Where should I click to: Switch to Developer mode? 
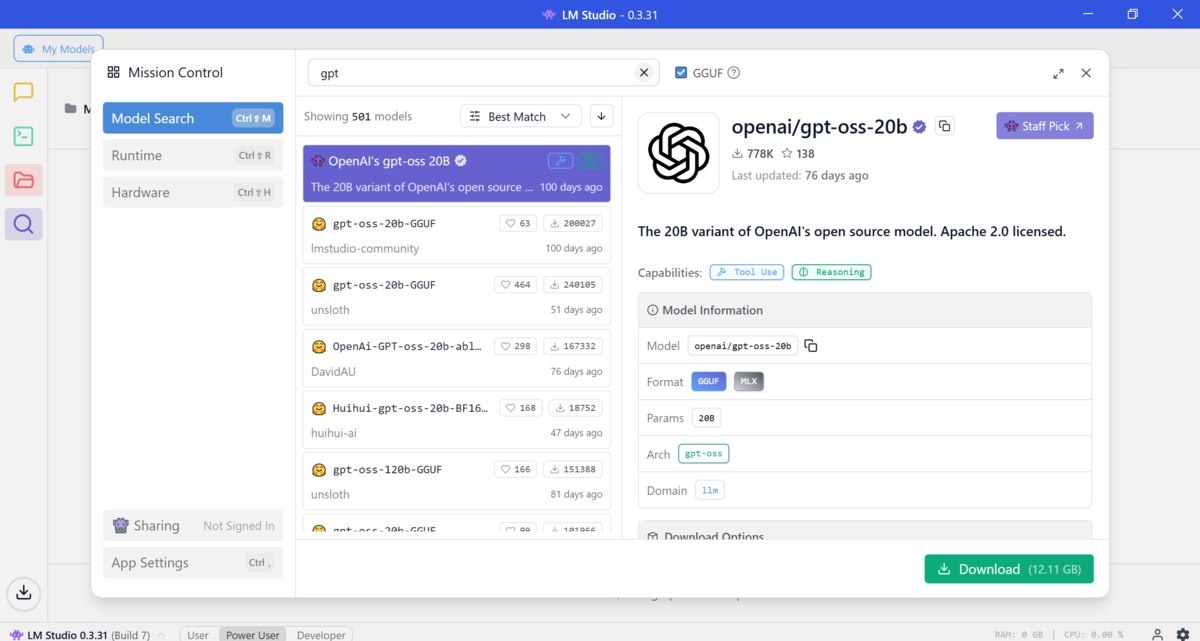pos(321,635)
